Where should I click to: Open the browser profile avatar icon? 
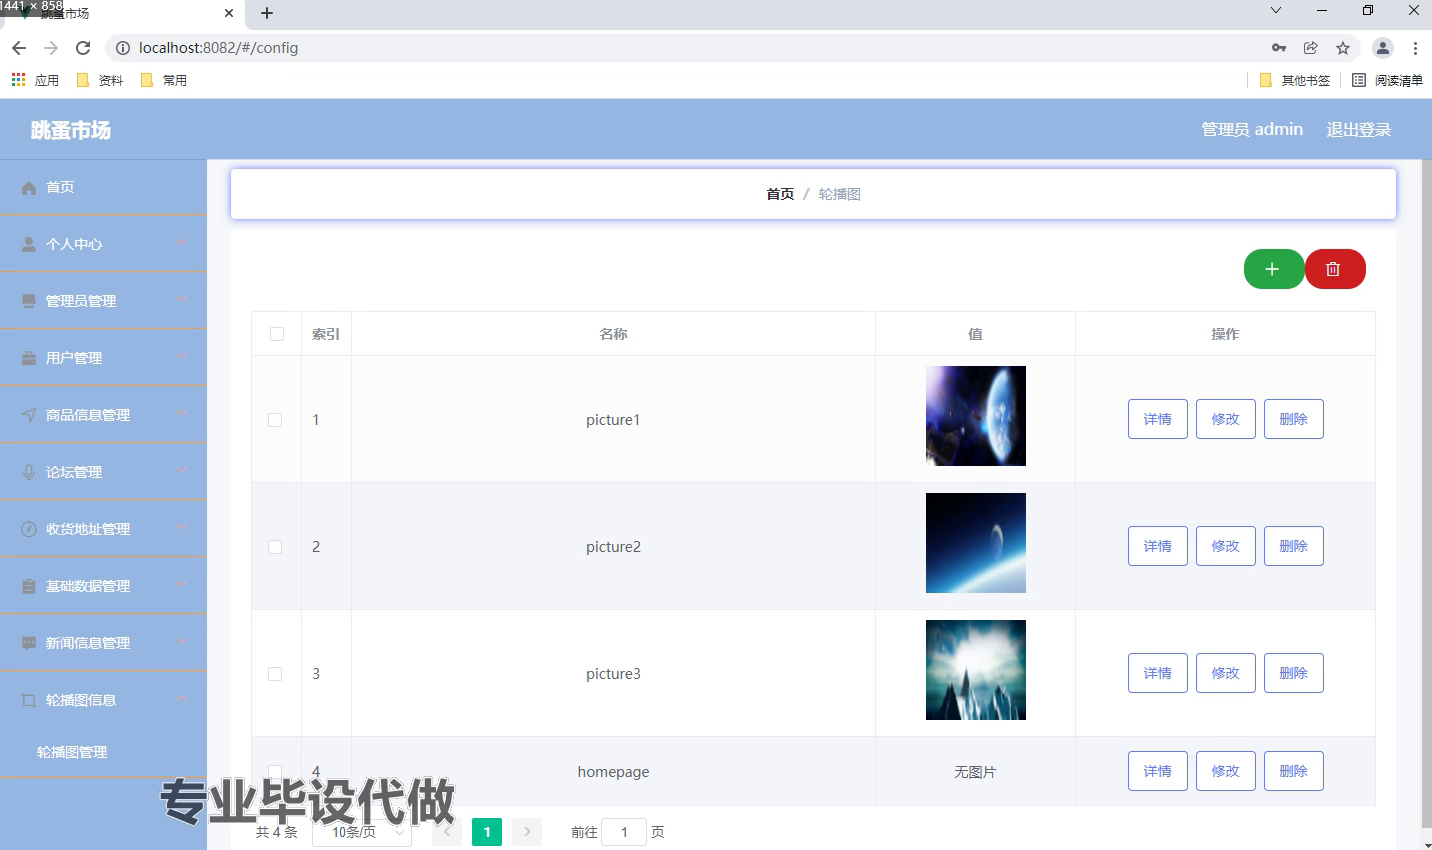1383,48
